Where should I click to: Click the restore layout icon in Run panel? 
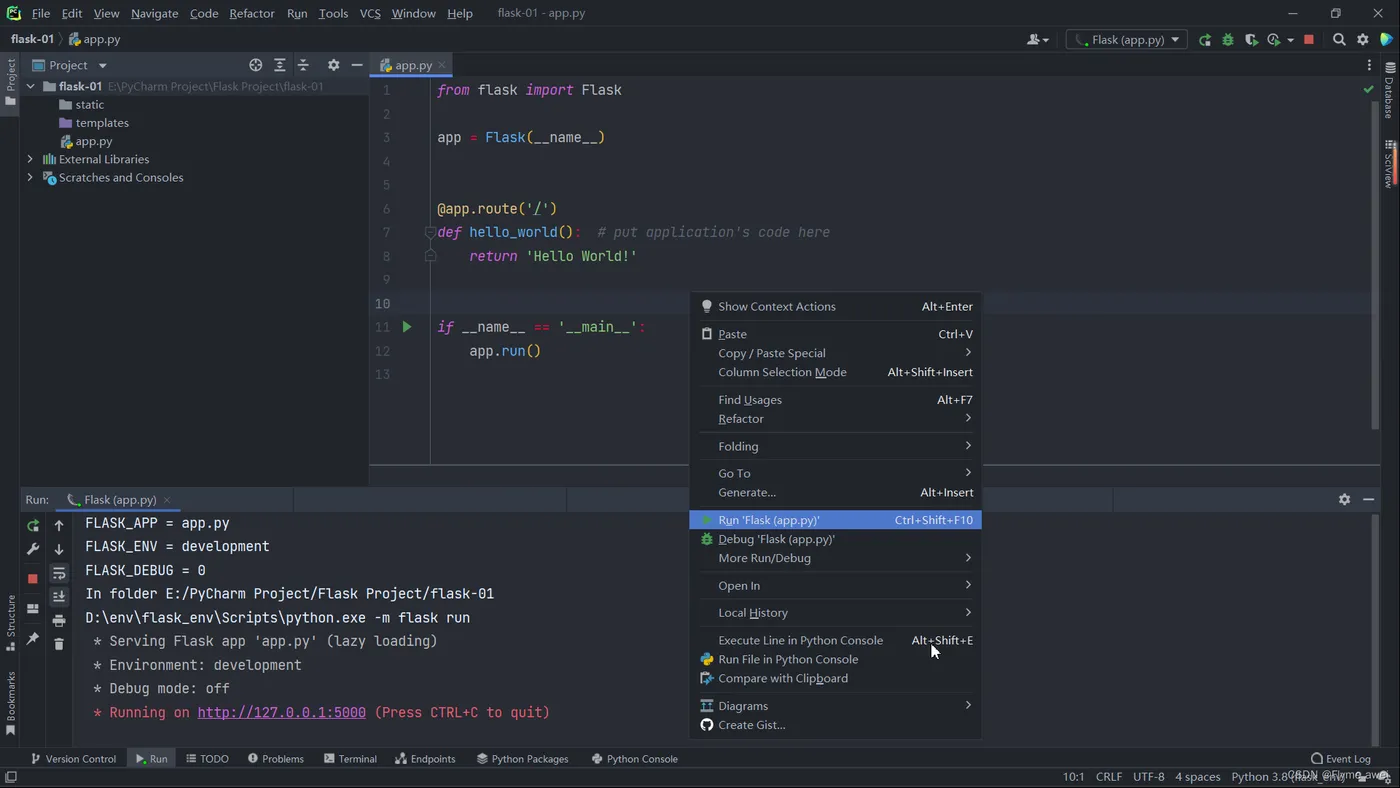tap(33, 609)
